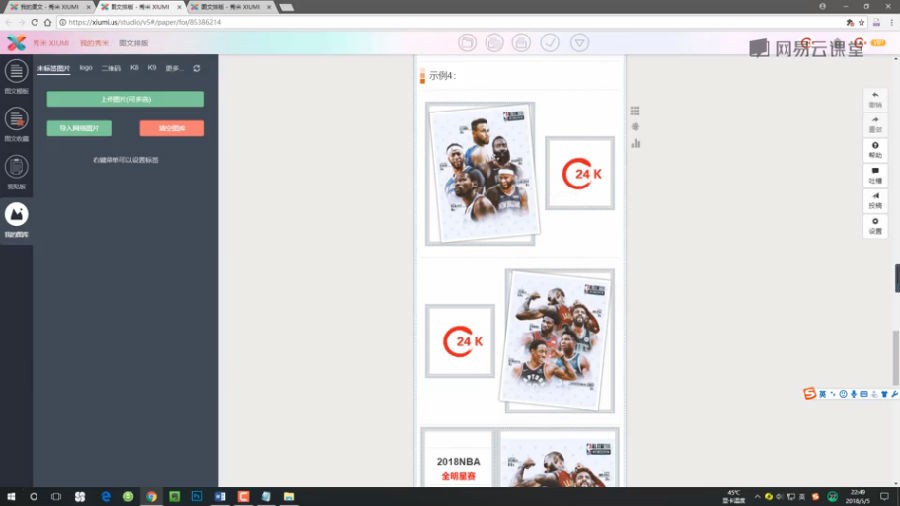Open the 图文排版 header link
This screenshot has width=900, height=506.
tap(134, 43)
